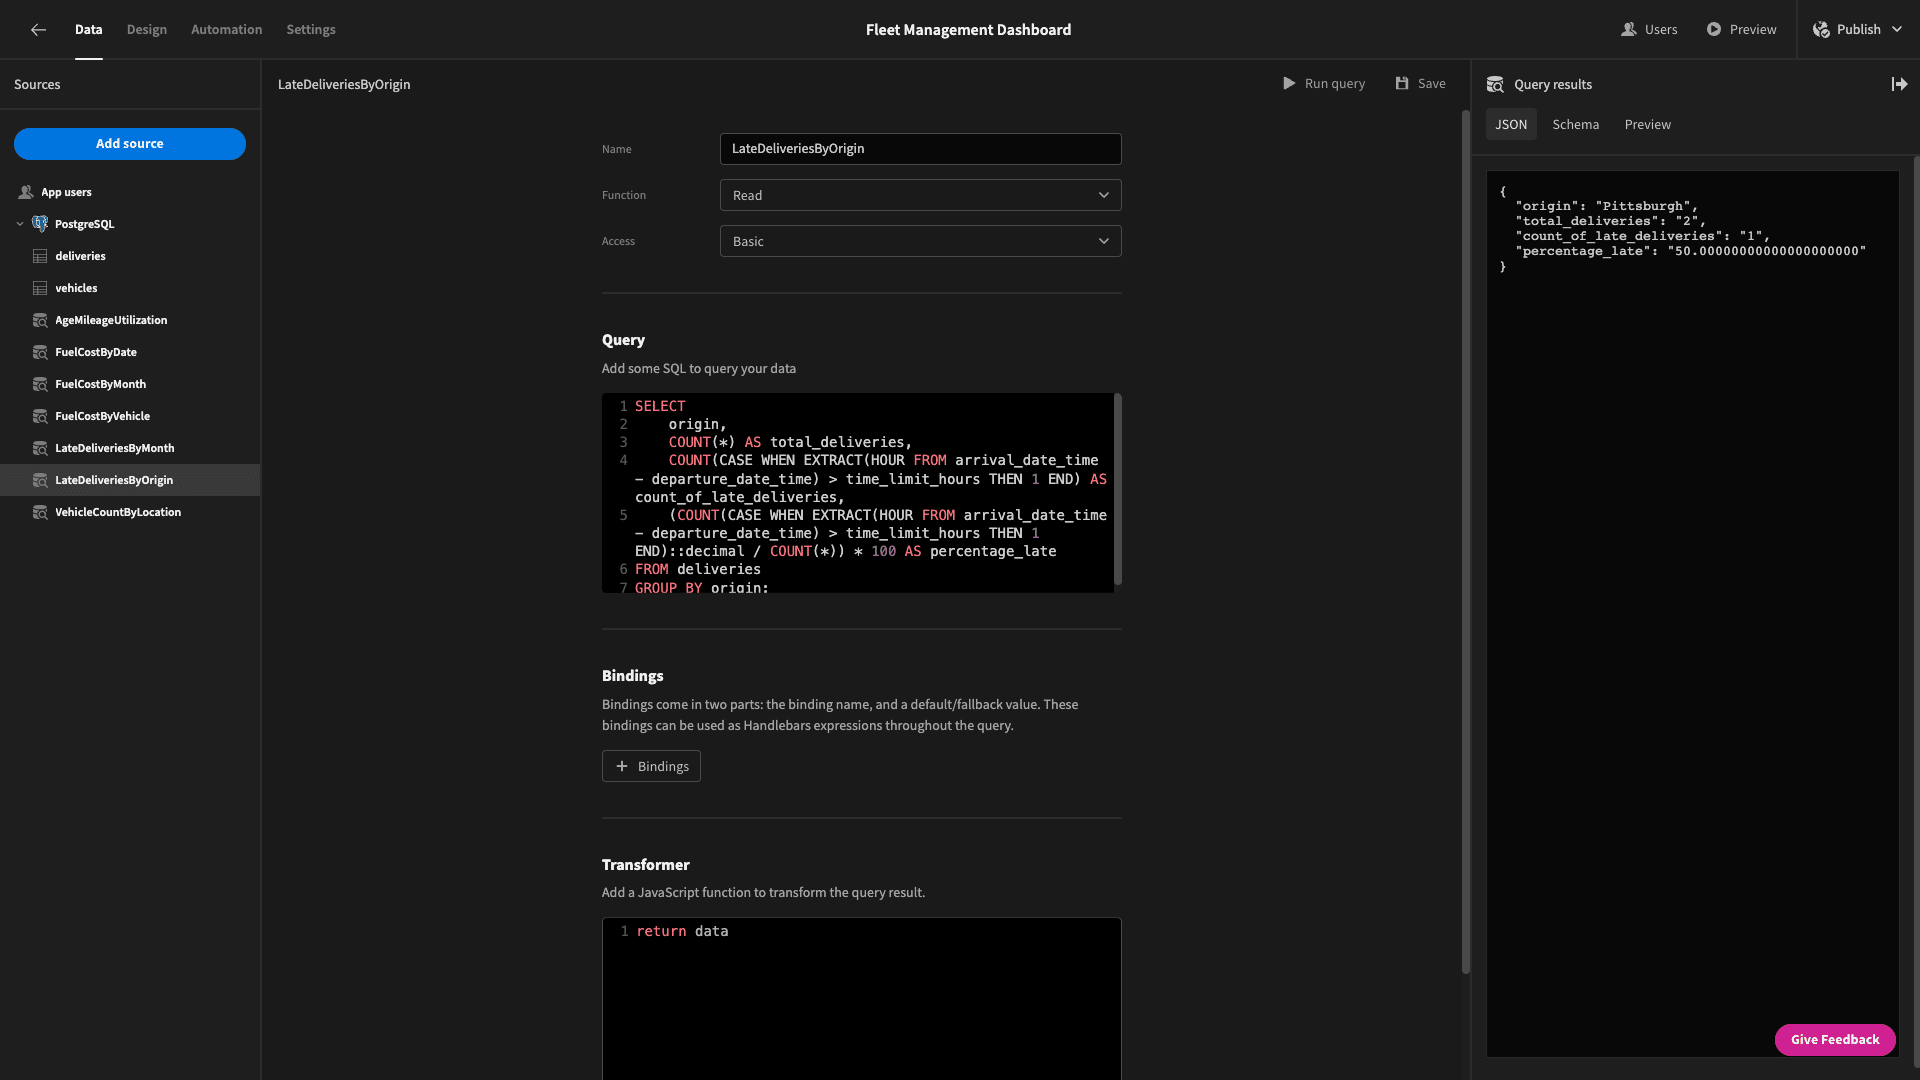Switch to the Design tab

pos(147,30)
